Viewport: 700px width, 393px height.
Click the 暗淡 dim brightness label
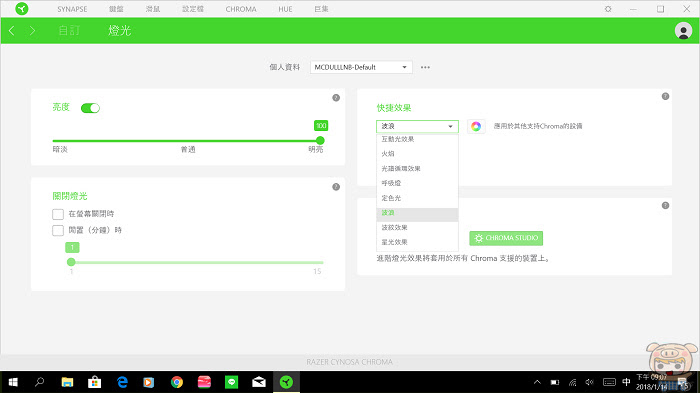(x=60, y=149)
